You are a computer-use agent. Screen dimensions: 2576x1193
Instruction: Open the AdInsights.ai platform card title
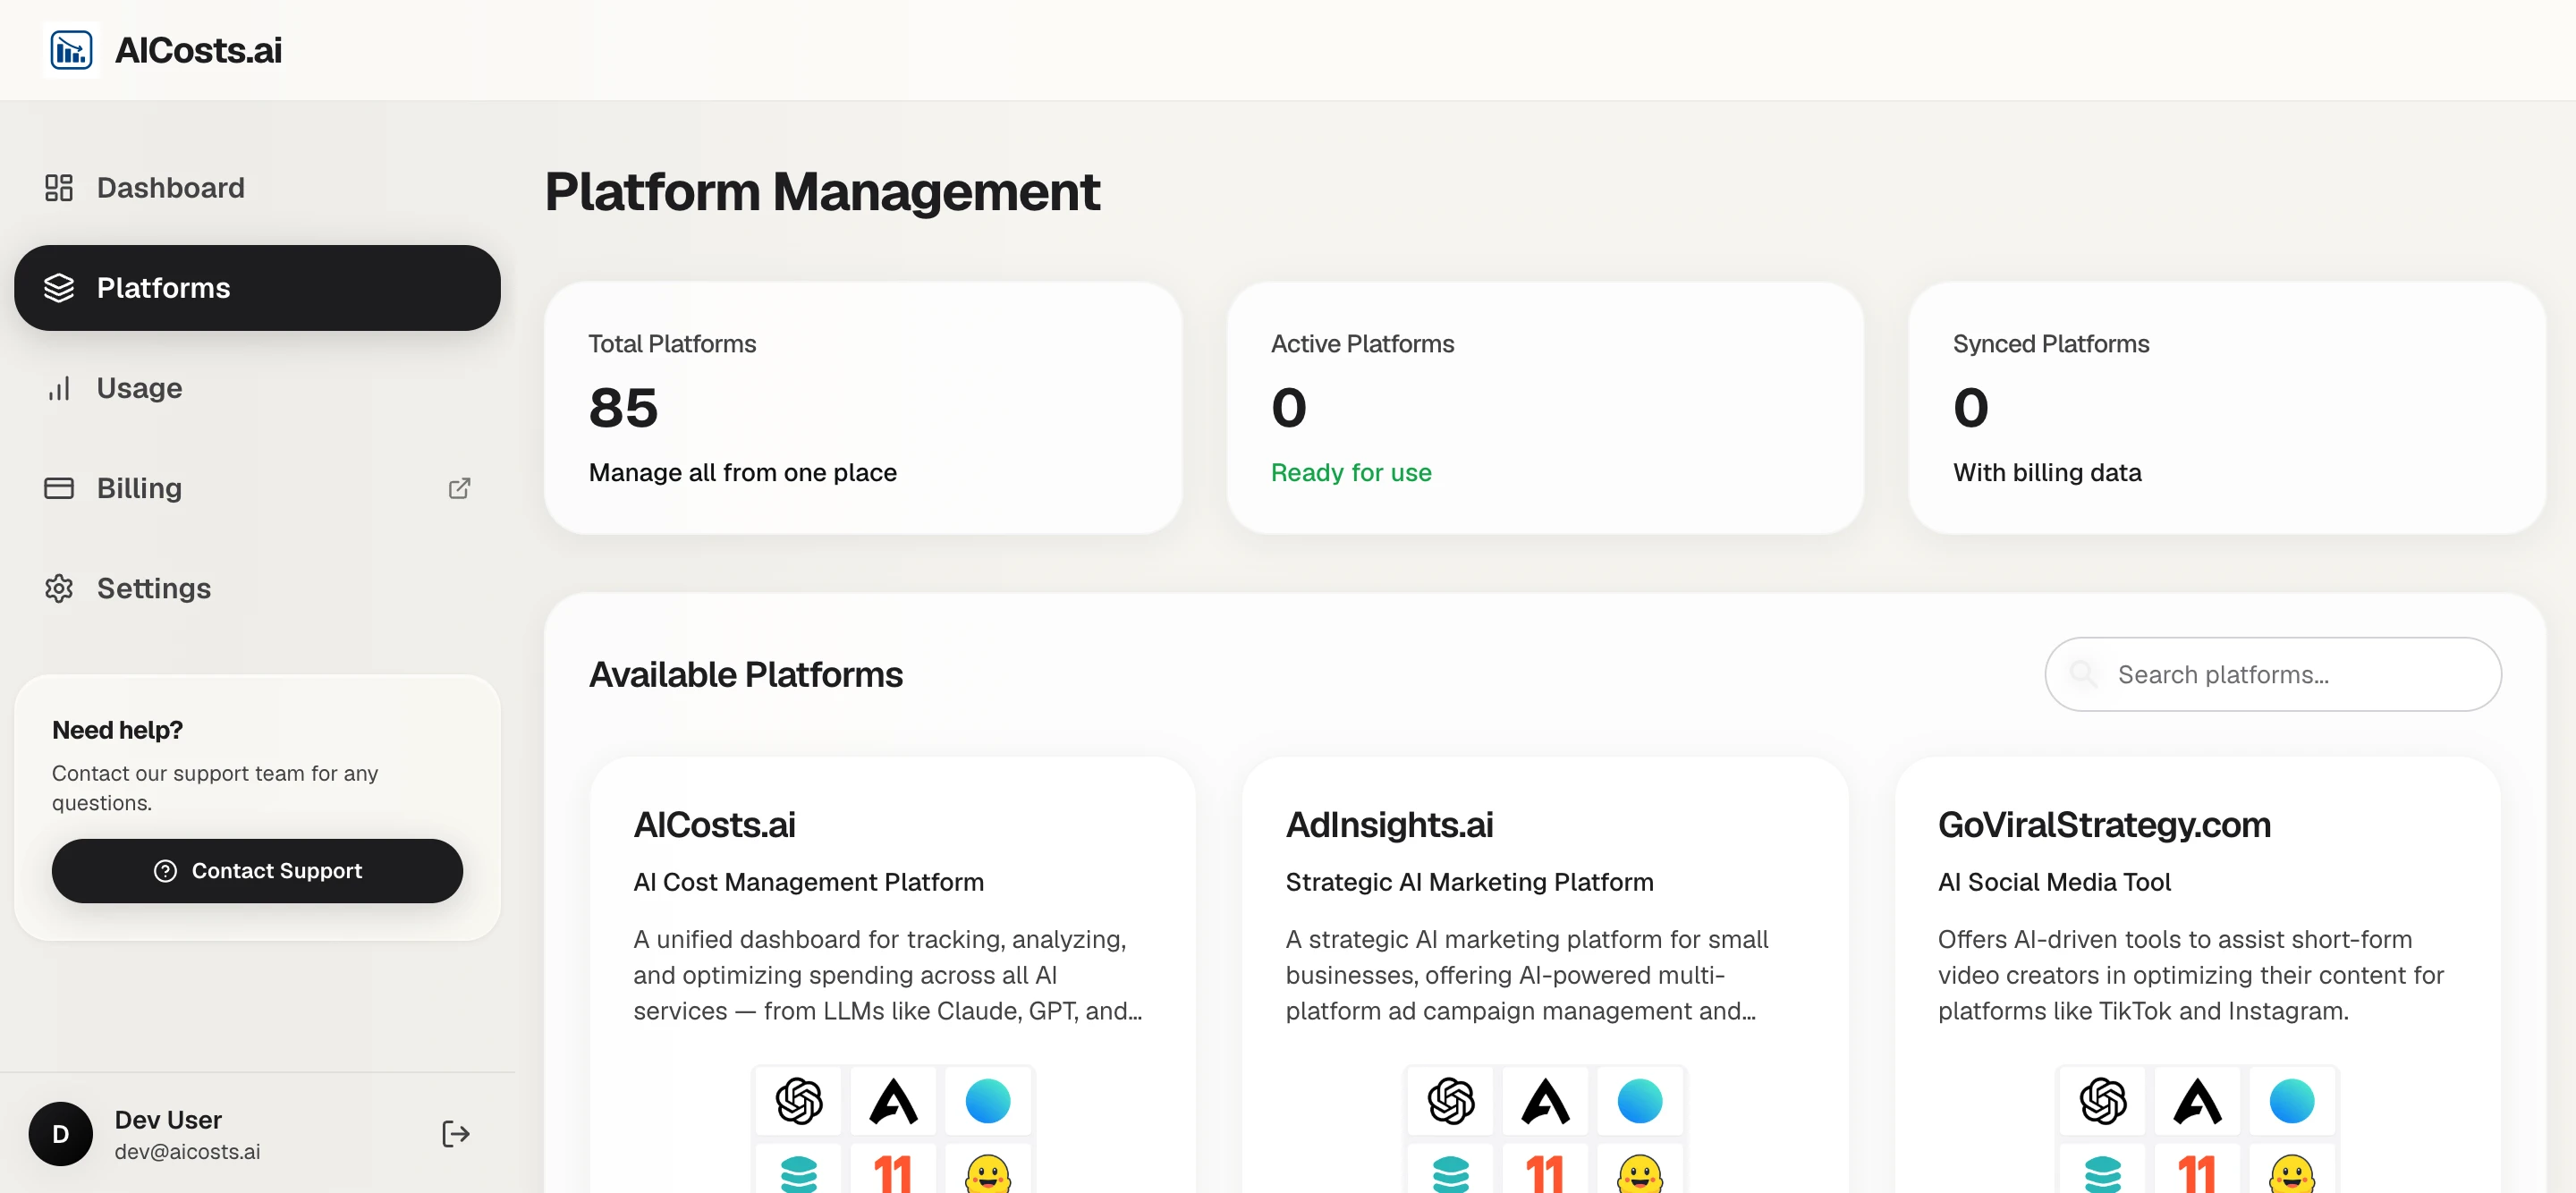(1389, 825)
